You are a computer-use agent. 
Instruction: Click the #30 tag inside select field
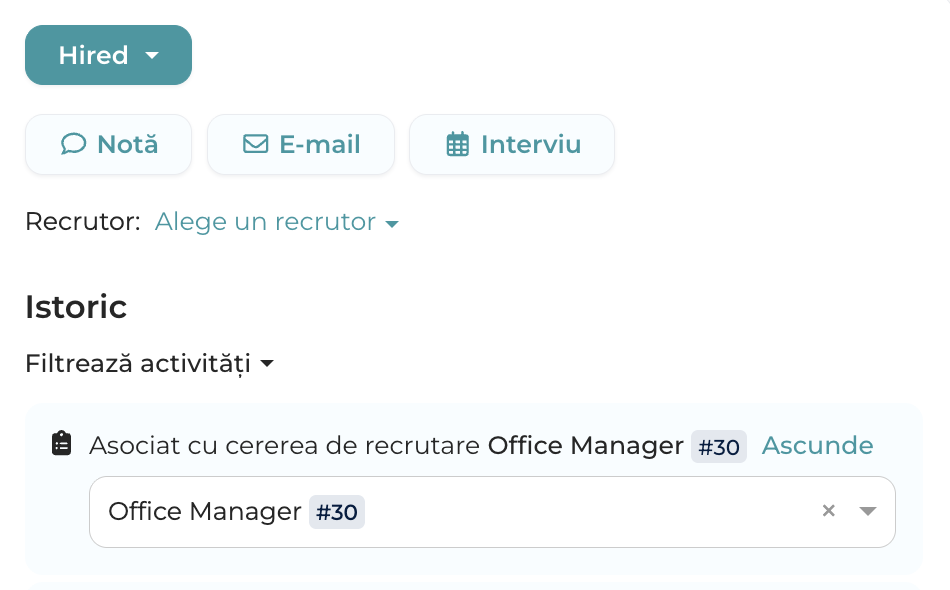click(x=337, y=512)
